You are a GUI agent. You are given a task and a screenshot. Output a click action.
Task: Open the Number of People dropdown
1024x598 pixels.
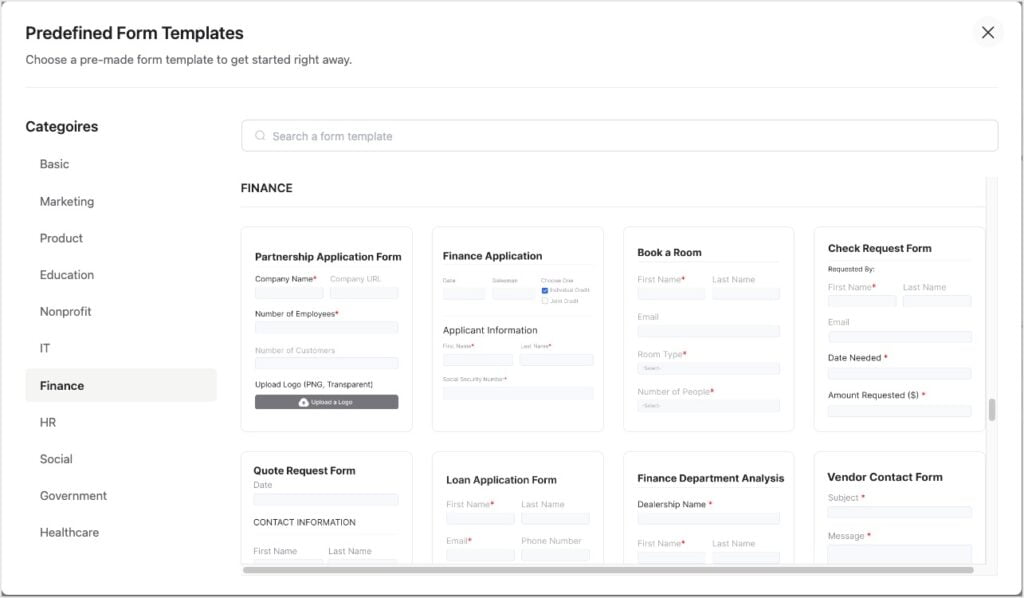pos(709,405)
